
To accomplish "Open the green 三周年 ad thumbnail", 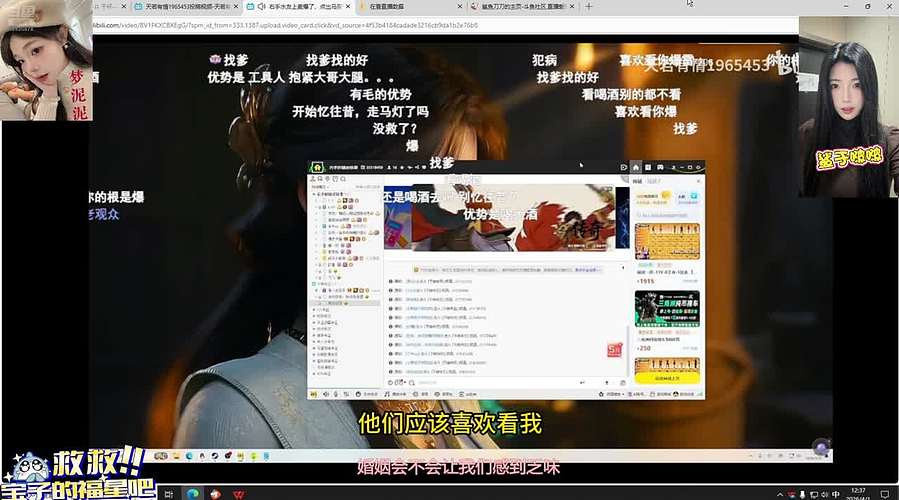I will tap(667, 308).
